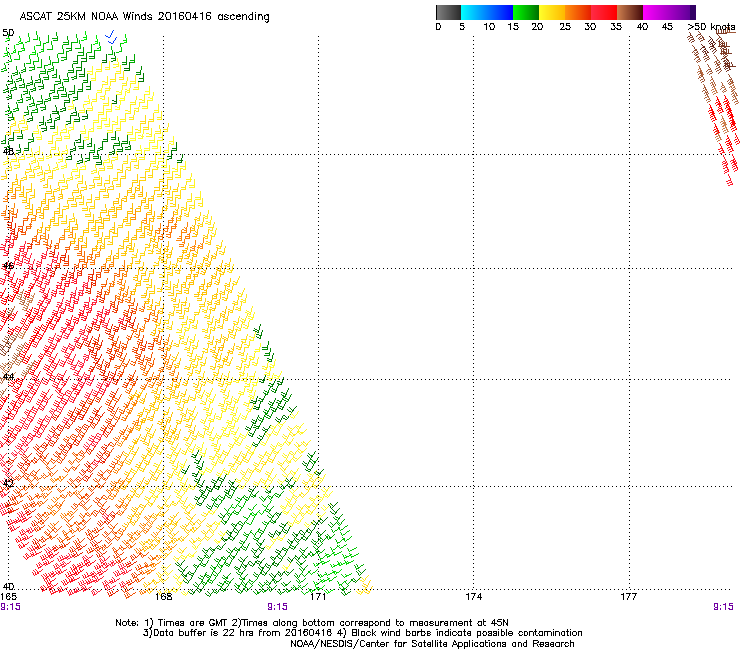Click the cyan-to-blue 5-15 knots color band
Screen dimensions: 740x650
[487, 12]
